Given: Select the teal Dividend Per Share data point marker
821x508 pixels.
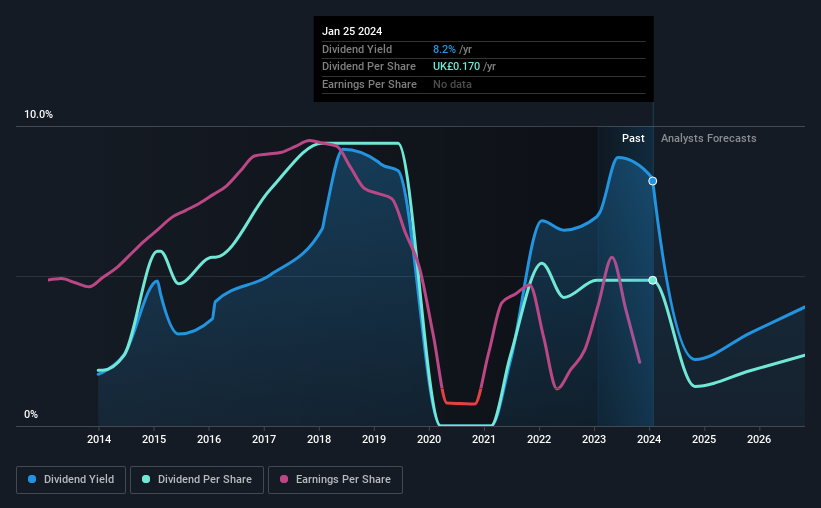Looking at the screenshot, I should click(x=652, y=280).
